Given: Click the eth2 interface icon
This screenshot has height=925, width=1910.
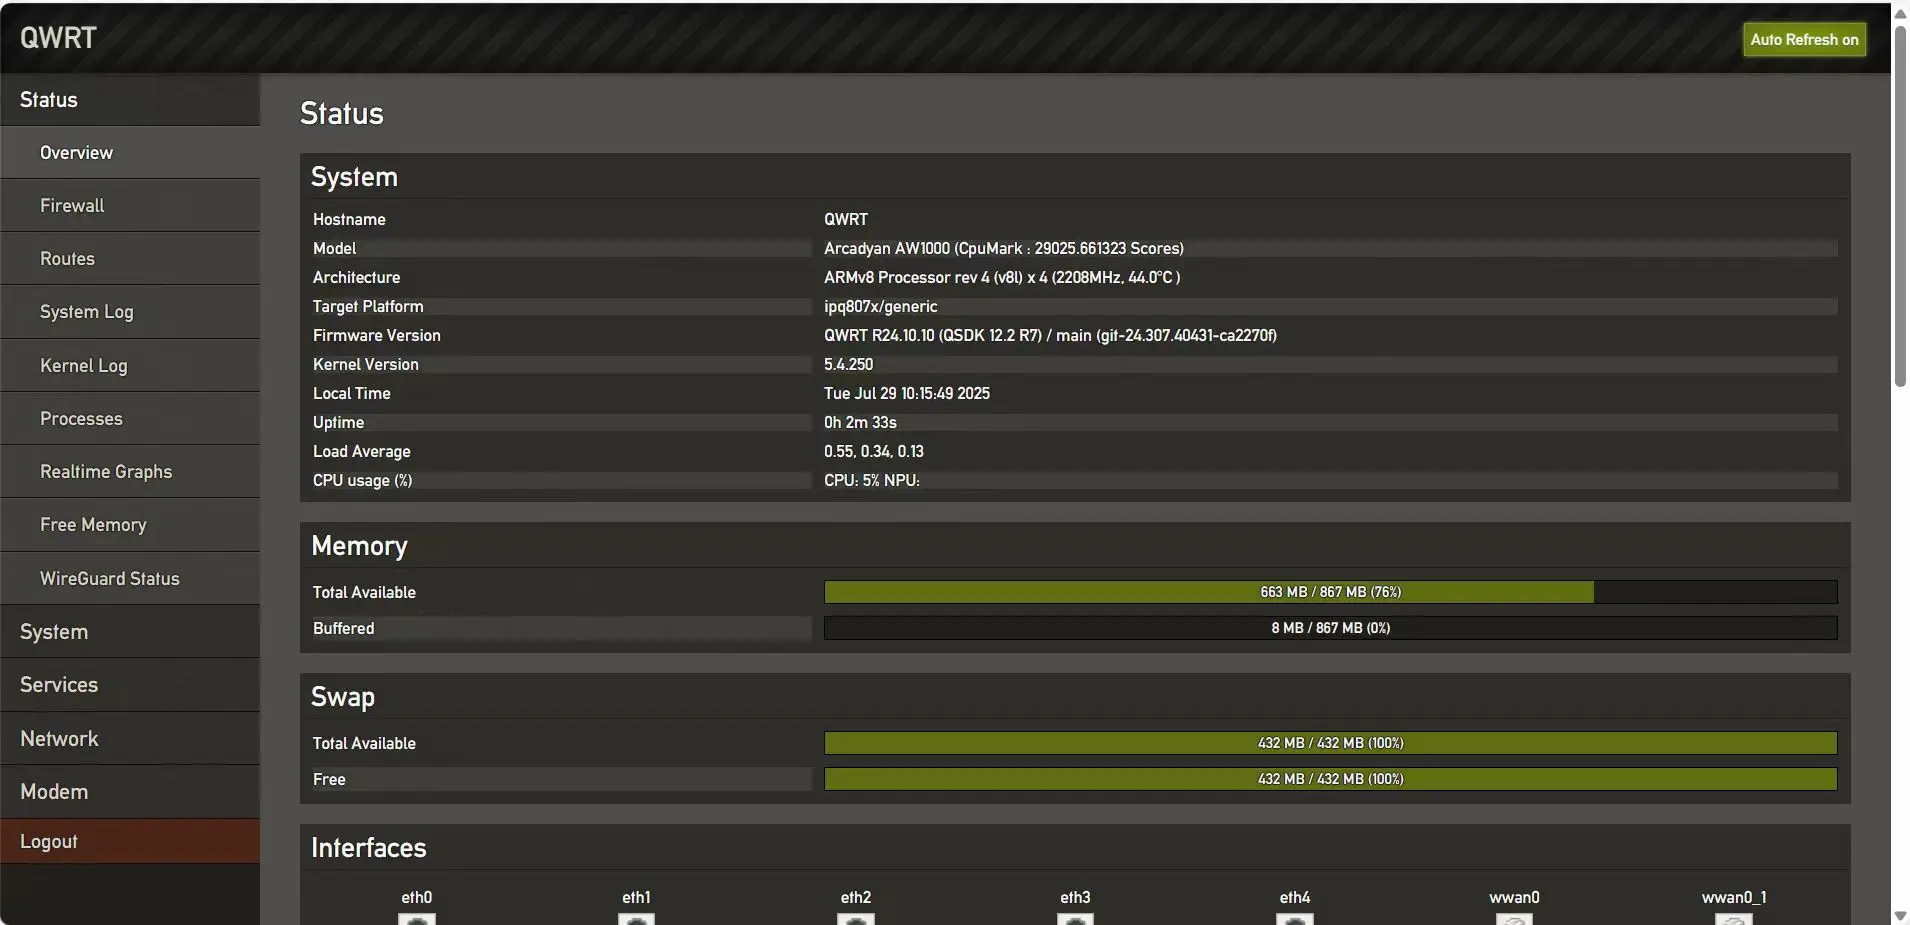Looking at the screenshot, I should tap(855, 918).
